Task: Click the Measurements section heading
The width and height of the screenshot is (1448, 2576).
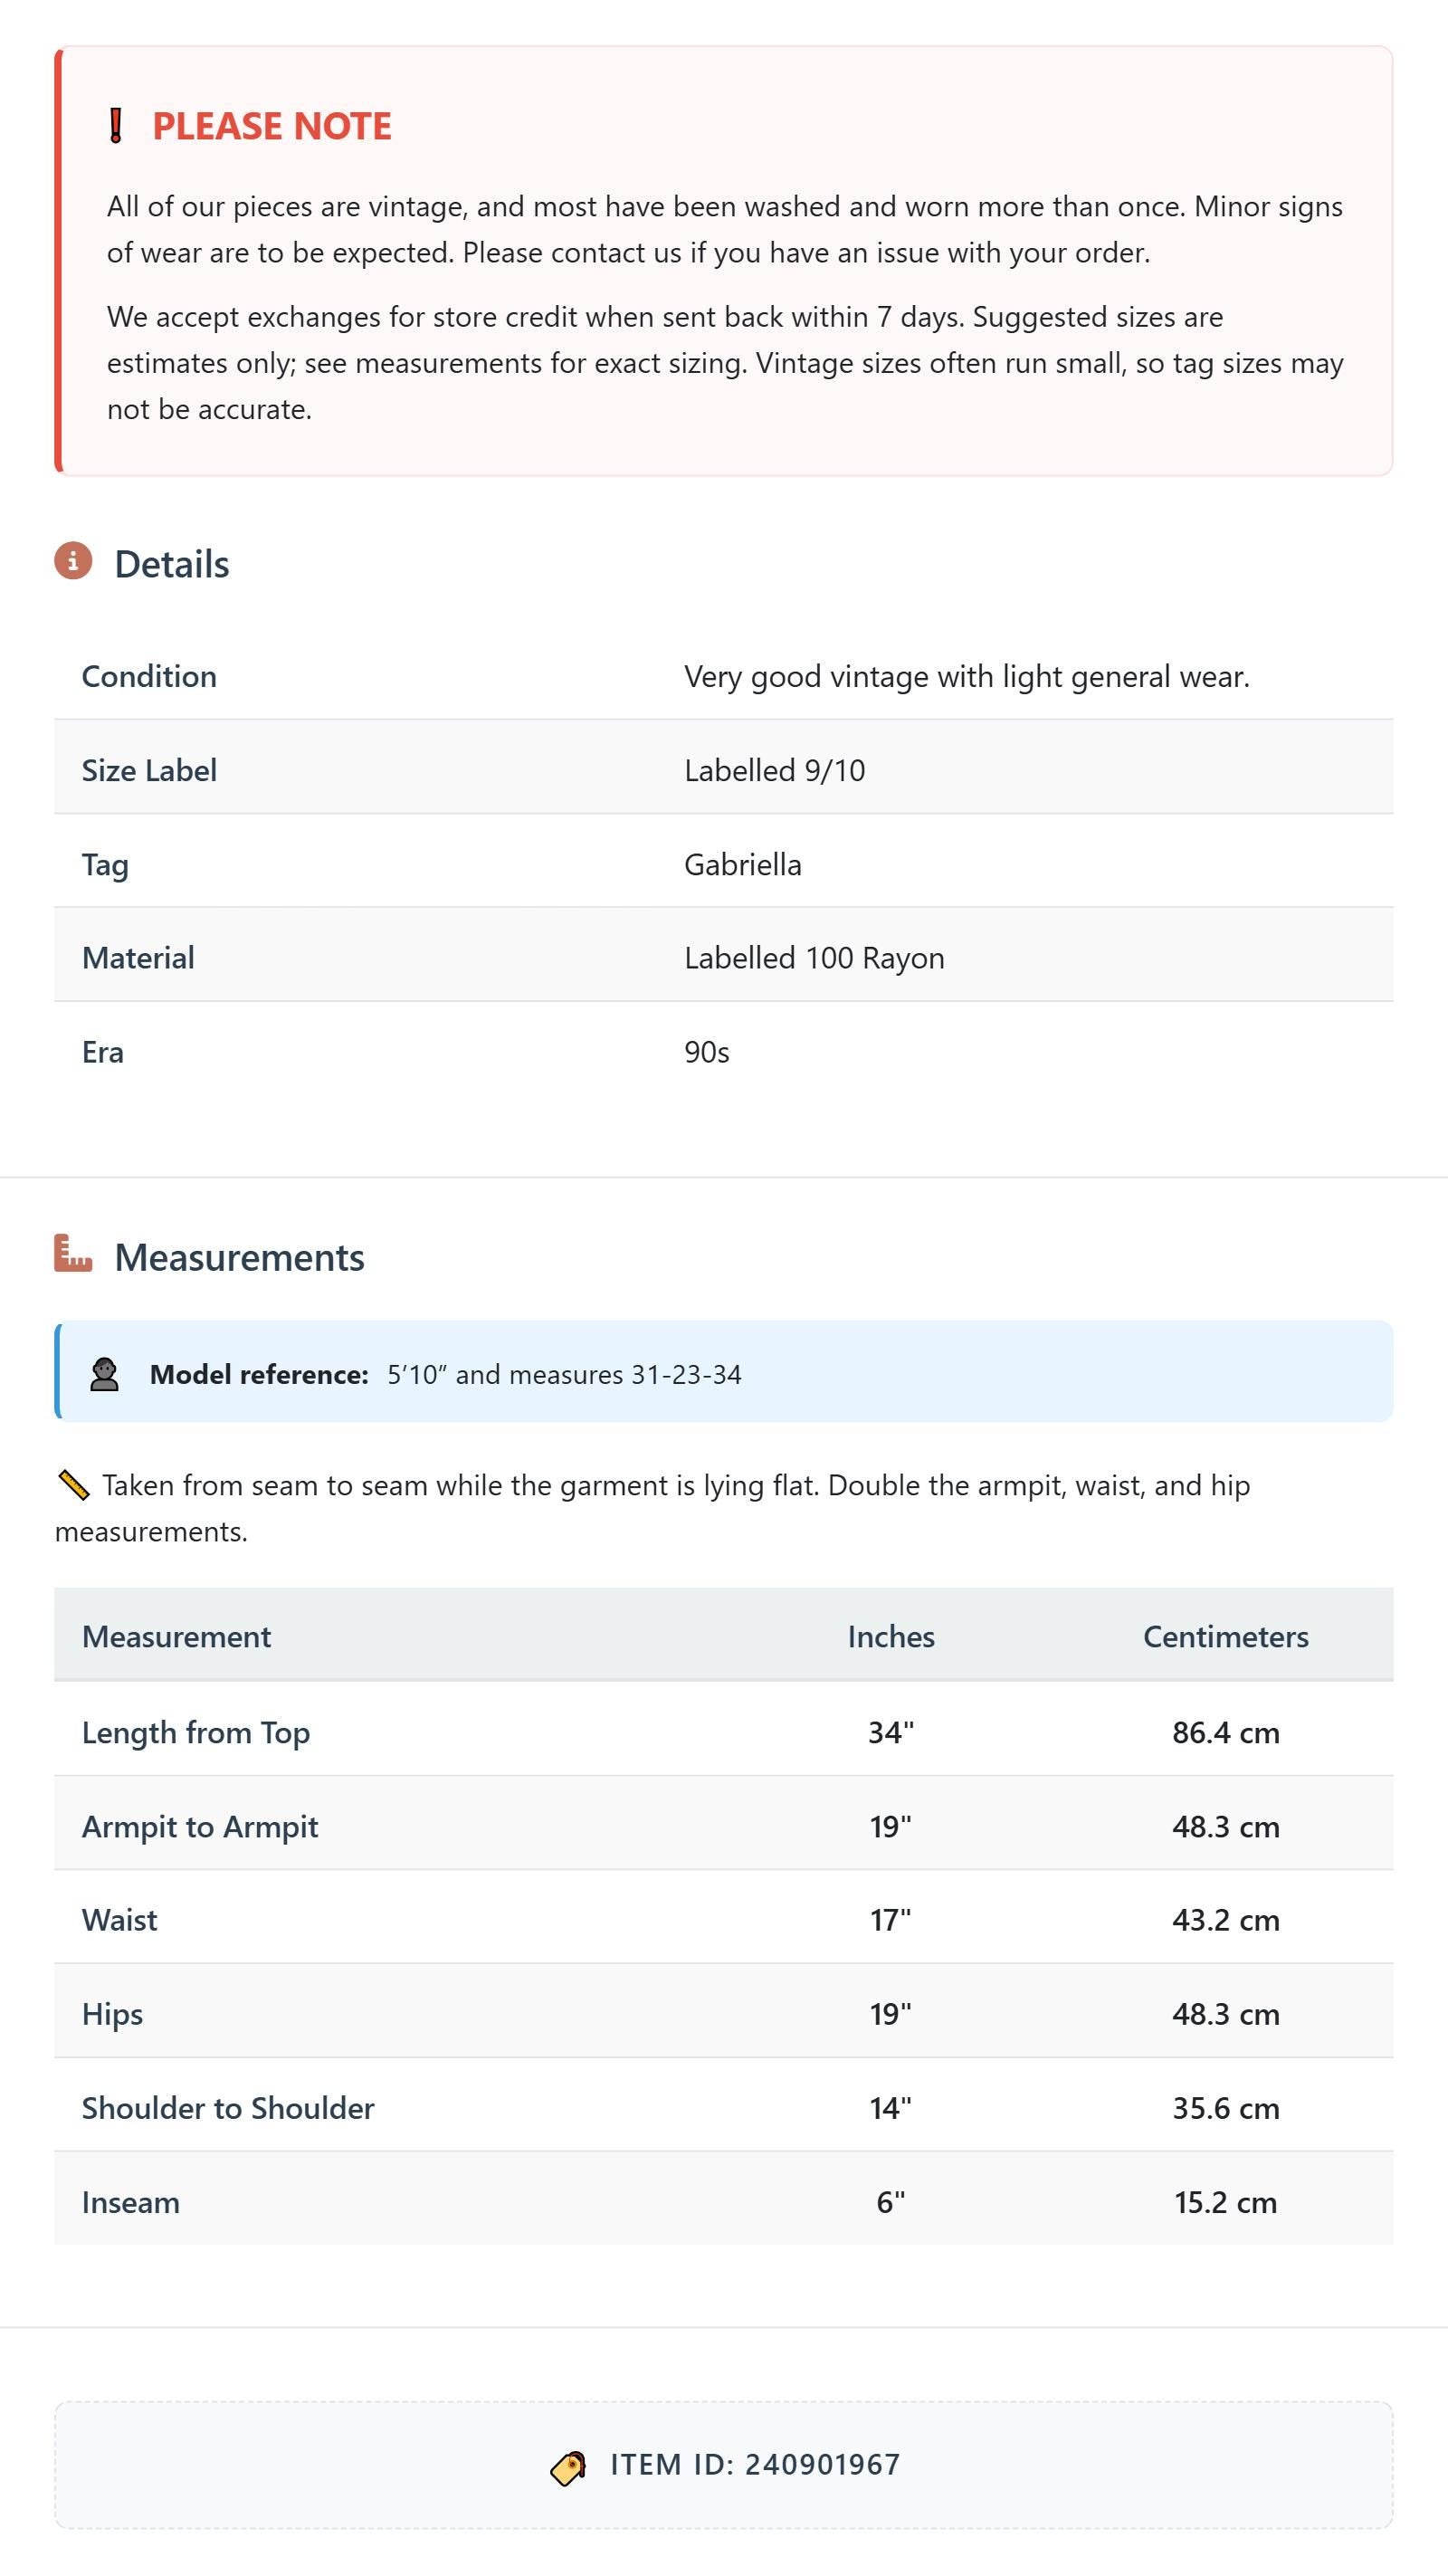Action: point(239,1257)
